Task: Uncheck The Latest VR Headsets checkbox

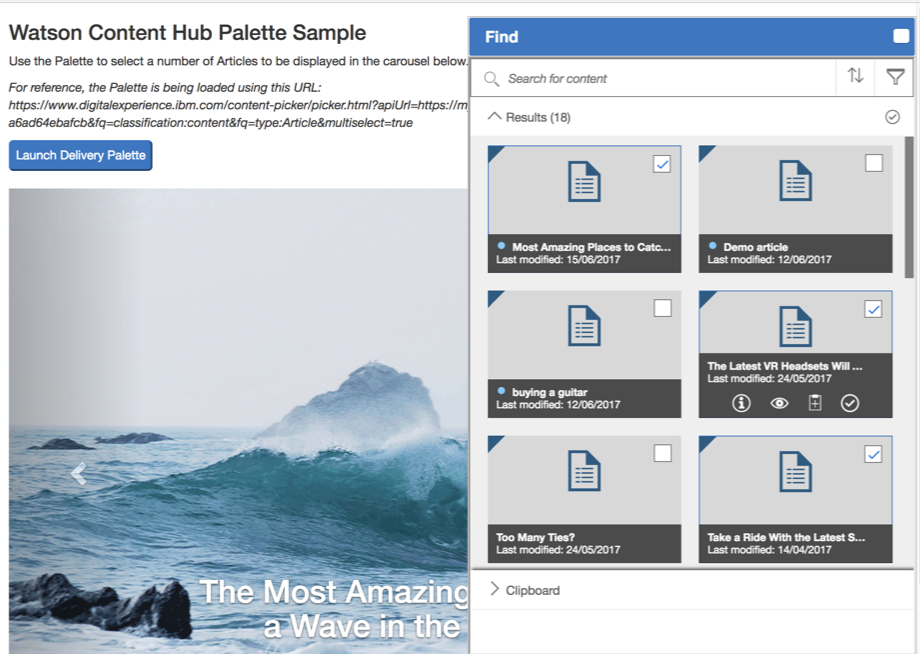Action: [873, 309]
